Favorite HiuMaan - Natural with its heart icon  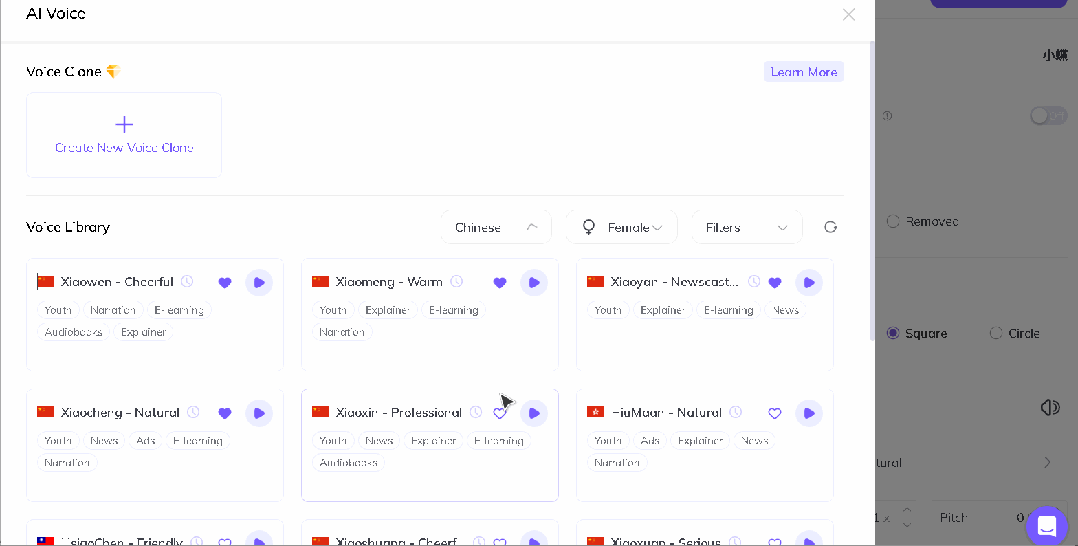coord(775,413)
